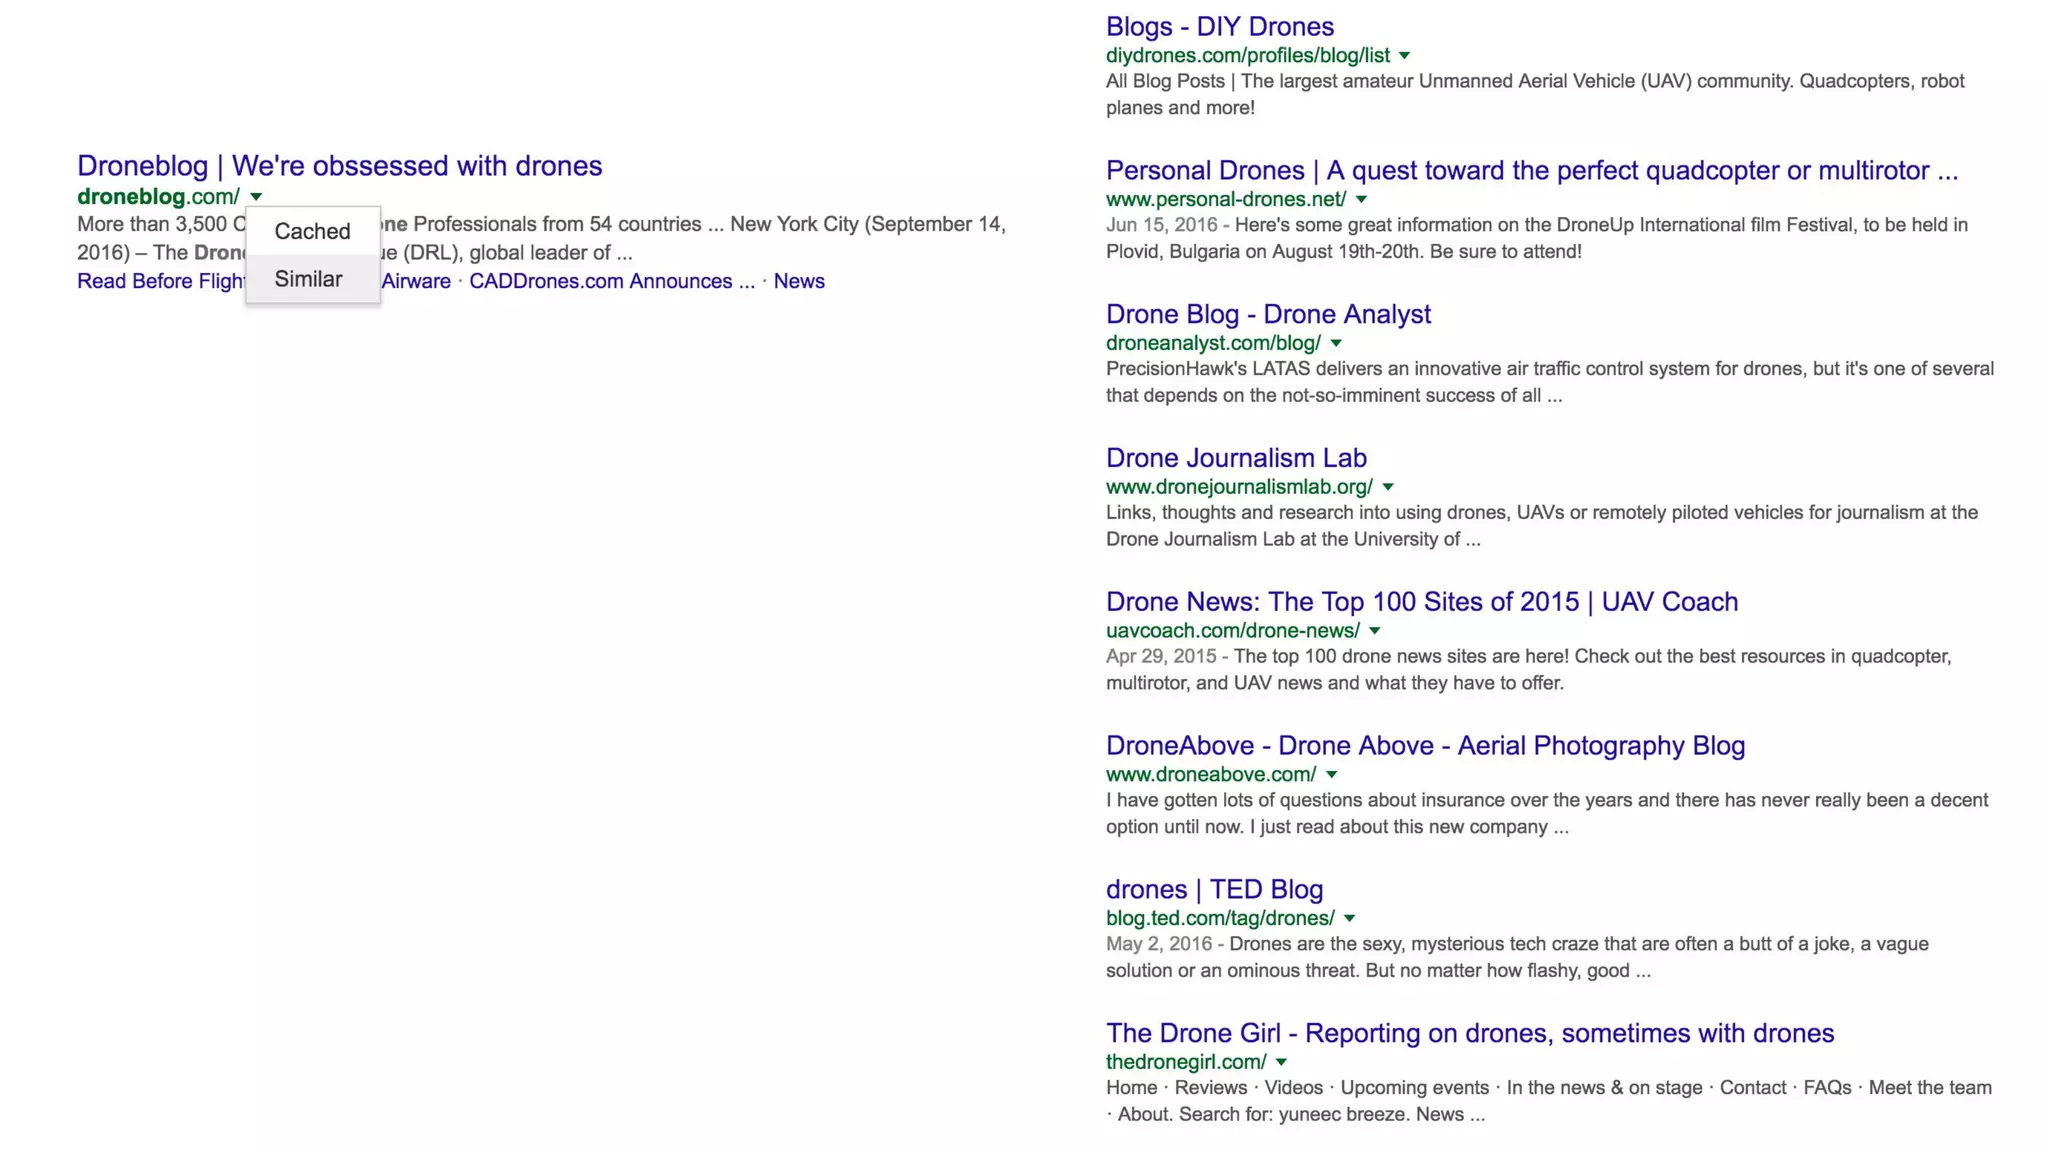Open The Drone Girl result title
Image resolution: width=2048 pixels, height=1152 pixels.
(x=1469, y=1033)
